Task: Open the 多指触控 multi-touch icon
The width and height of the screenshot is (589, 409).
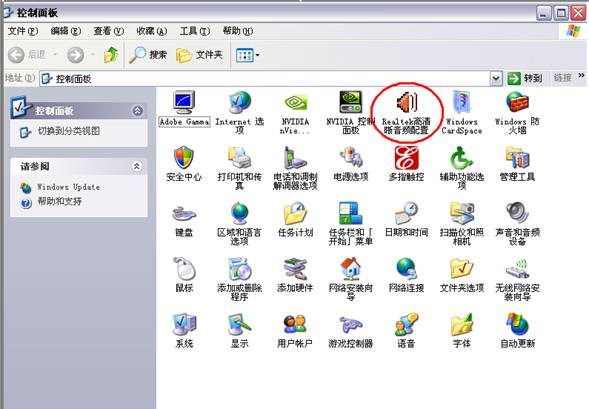Action: [406, 164]
